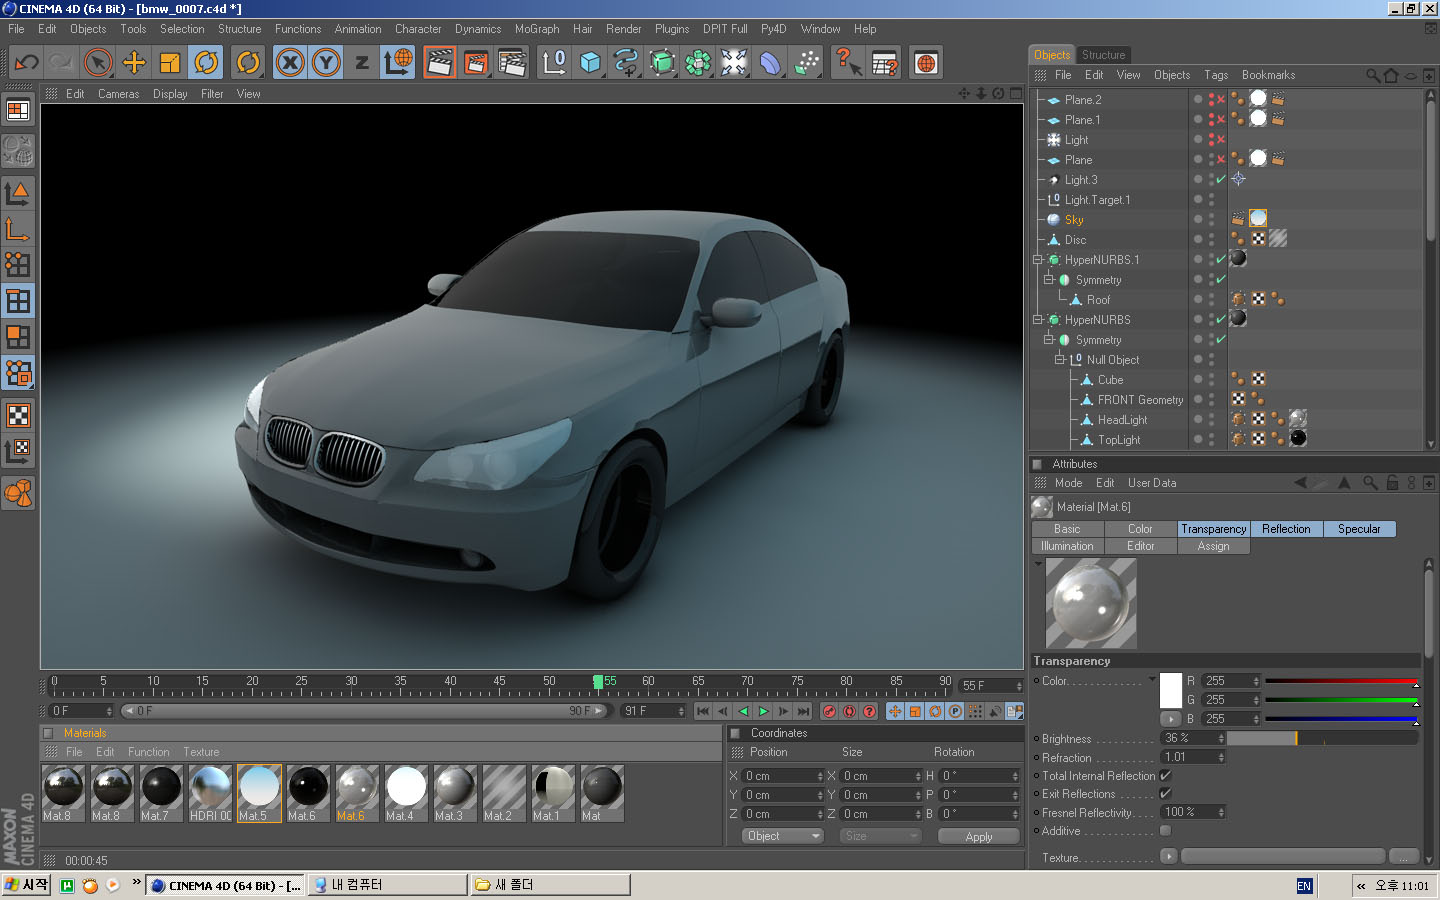Click the Texture browse ellipsis button
This screenshot has height=900, width=1440.
[x=1404, y=857]
